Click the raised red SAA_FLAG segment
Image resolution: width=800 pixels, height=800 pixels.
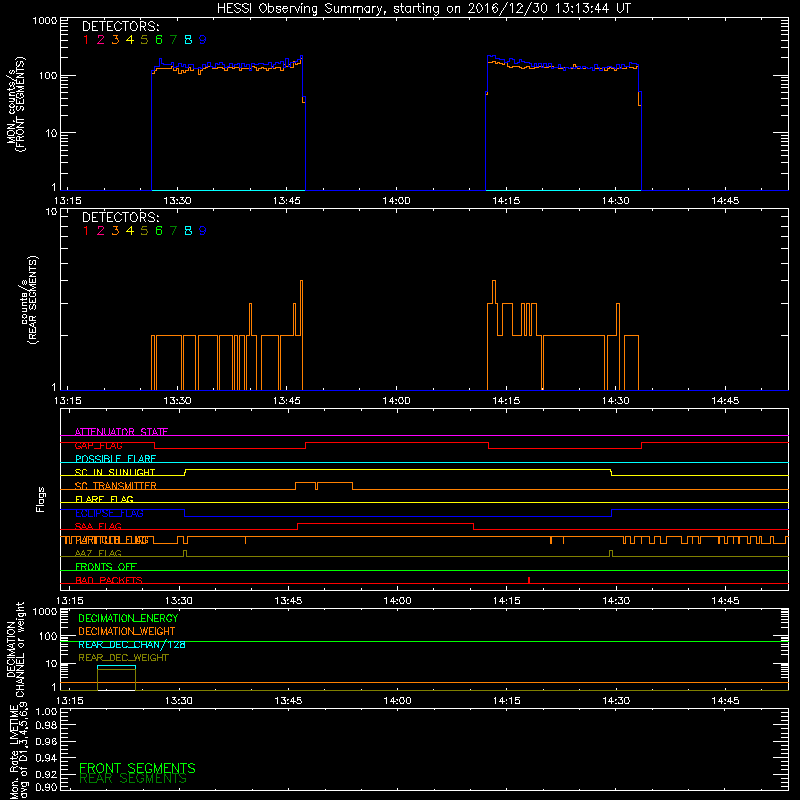[385, 524]
